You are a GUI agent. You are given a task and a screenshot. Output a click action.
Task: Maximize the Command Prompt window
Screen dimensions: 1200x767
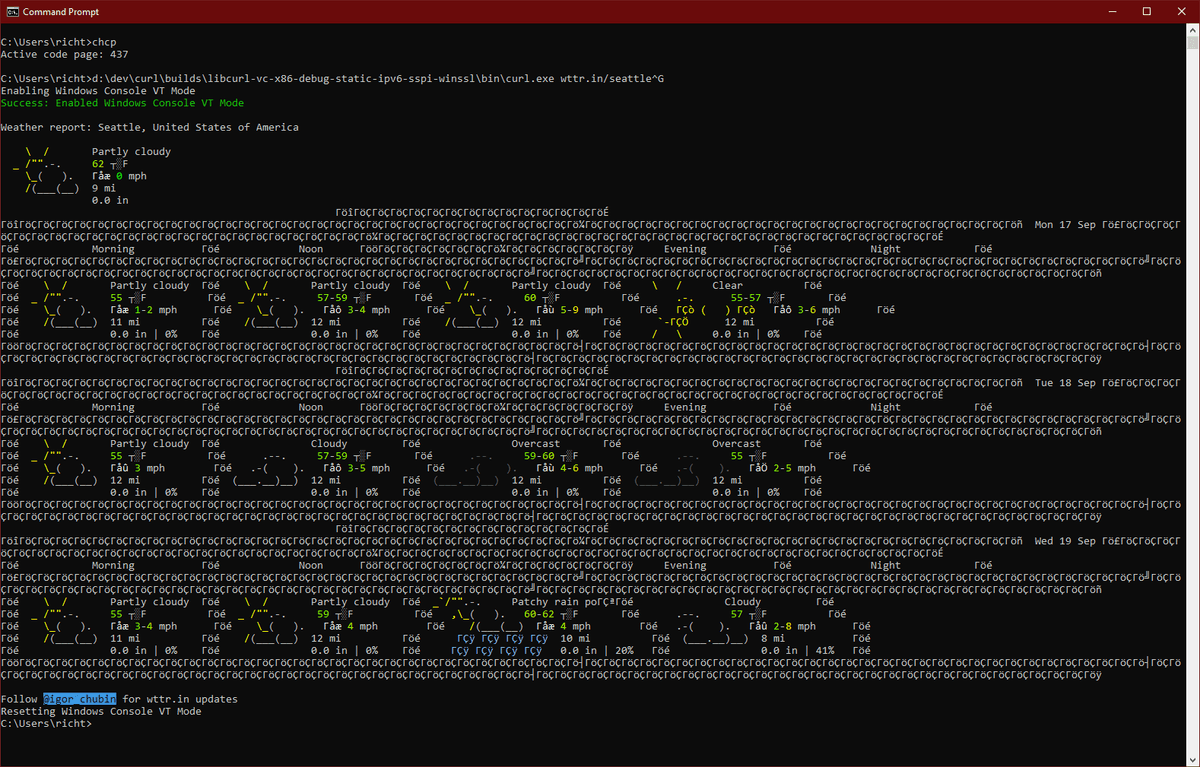[x=1145, y=12]
